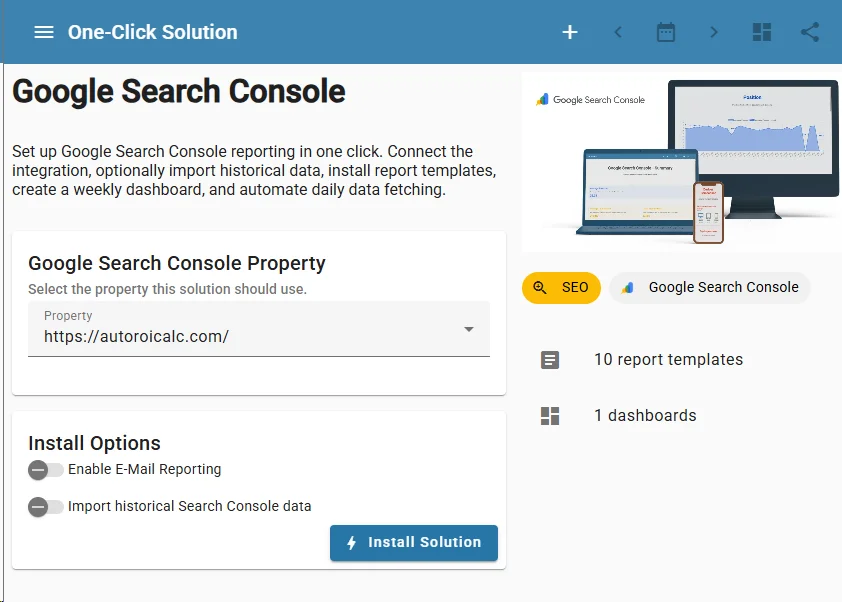842x602 pixels.
Task: Click 'Select the property this solution should use.'
Action: (168, 289)
